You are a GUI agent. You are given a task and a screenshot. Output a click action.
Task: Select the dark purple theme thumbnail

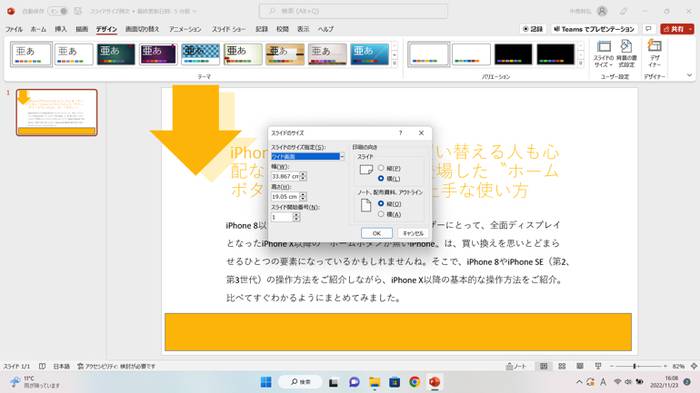coord(158,54)
